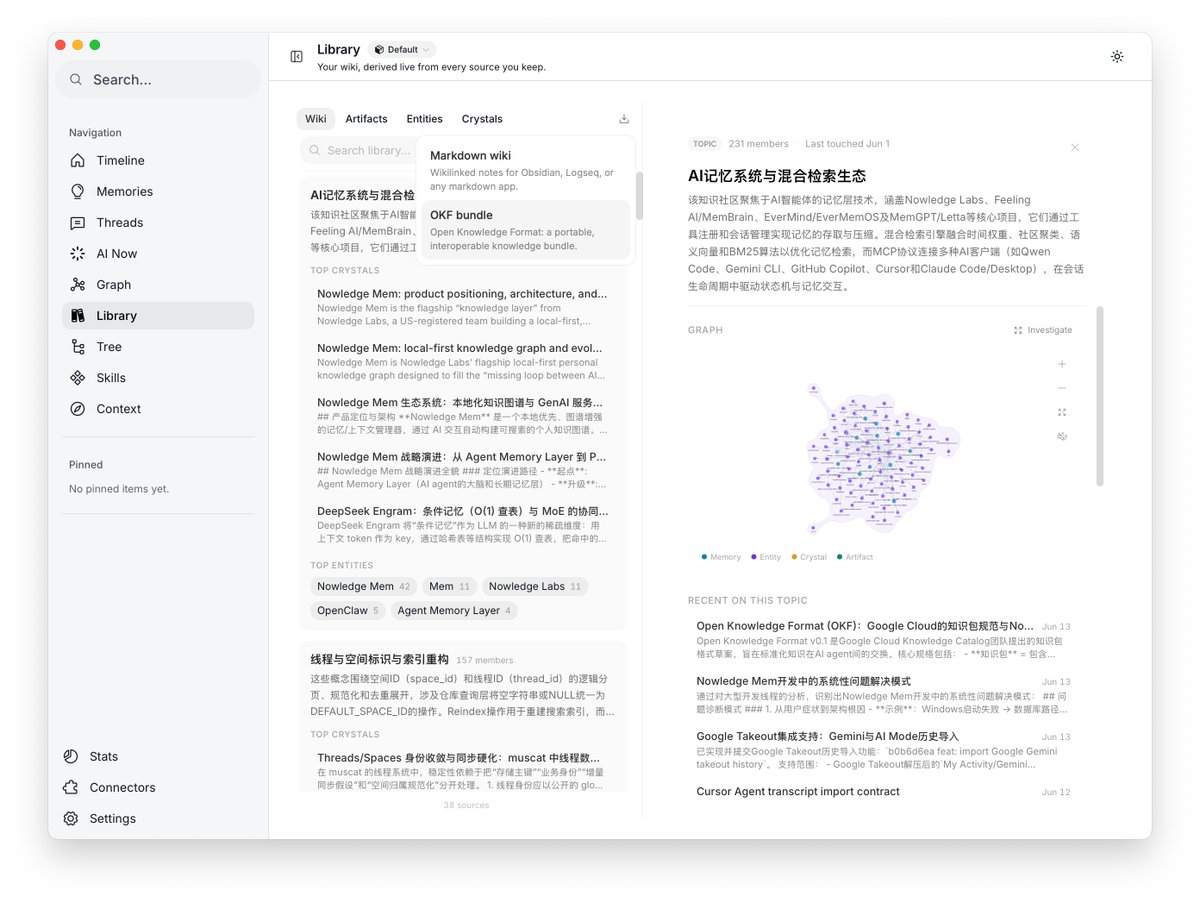Open crystal 'Nowledge Mem 战略演进'
This screenshot has height=903, width=1200.
click(462, 469)
